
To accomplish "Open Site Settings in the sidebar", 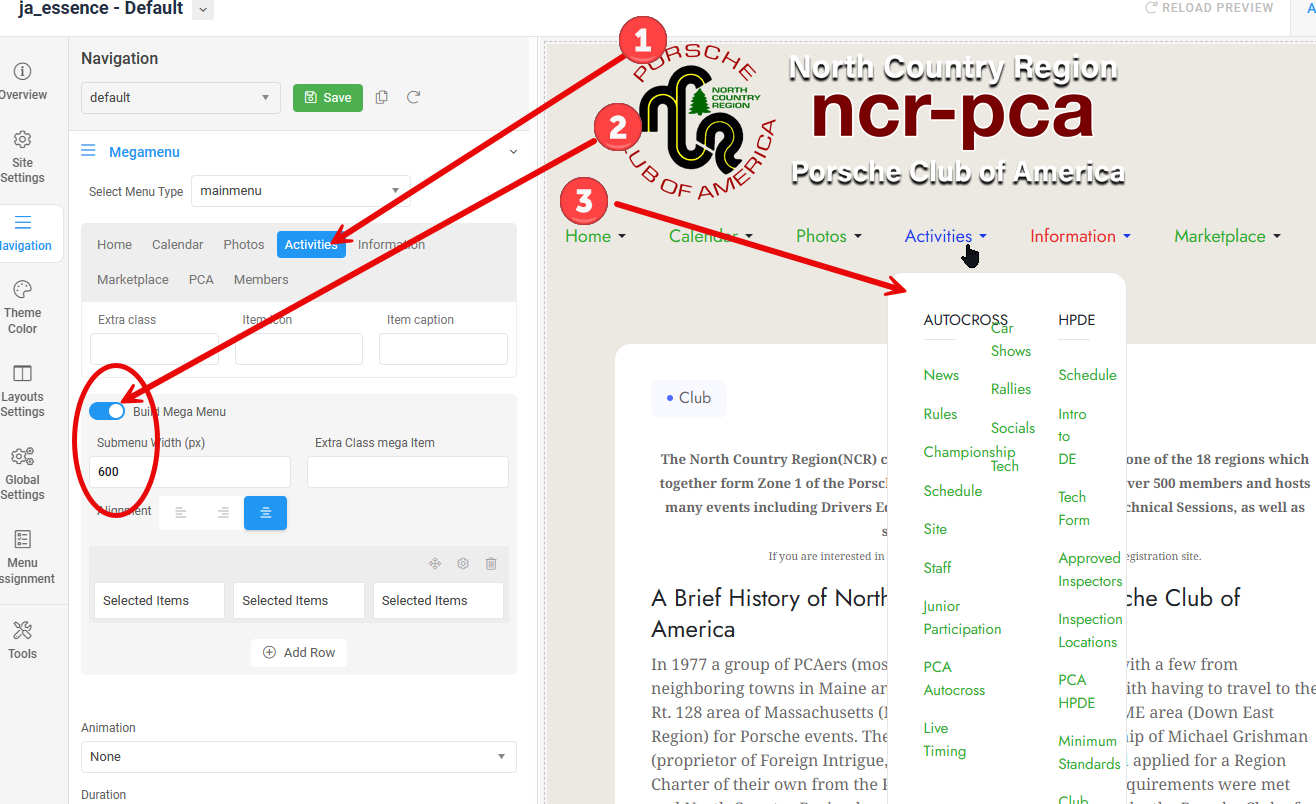I will (x=23, y=158).
